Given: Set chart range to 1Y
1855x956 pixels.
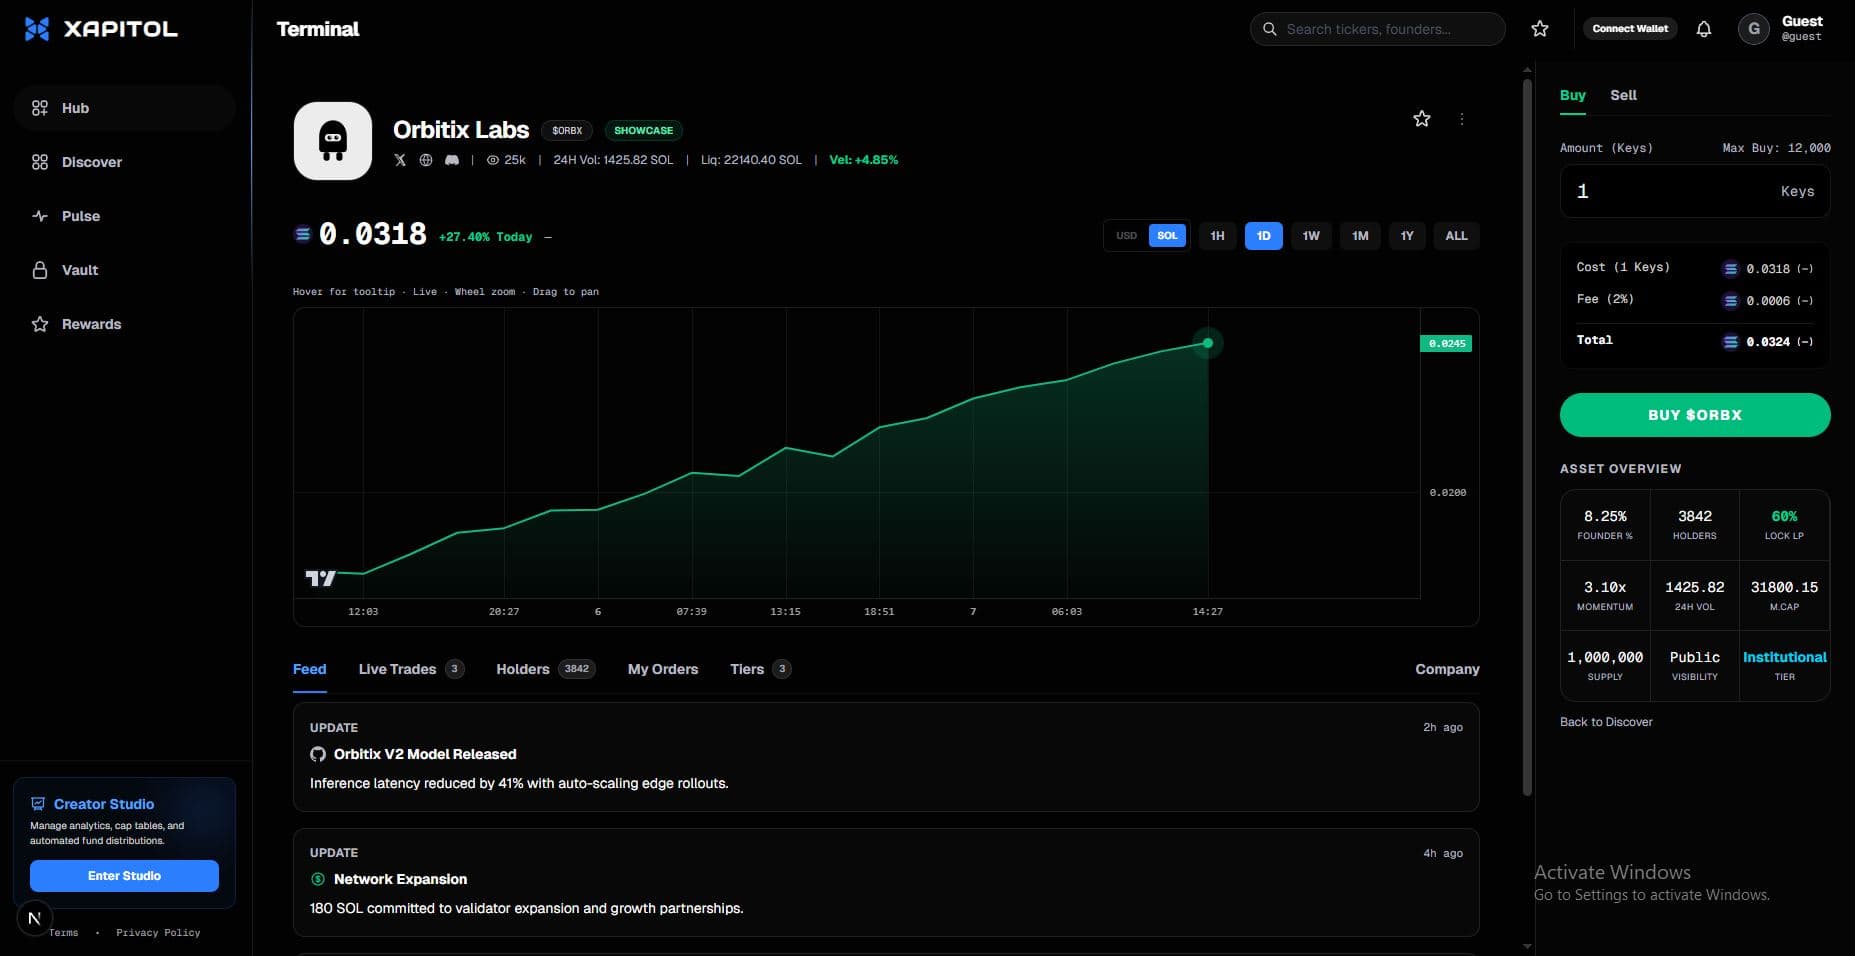Looking at the screenshot, I should (1407, 236).
